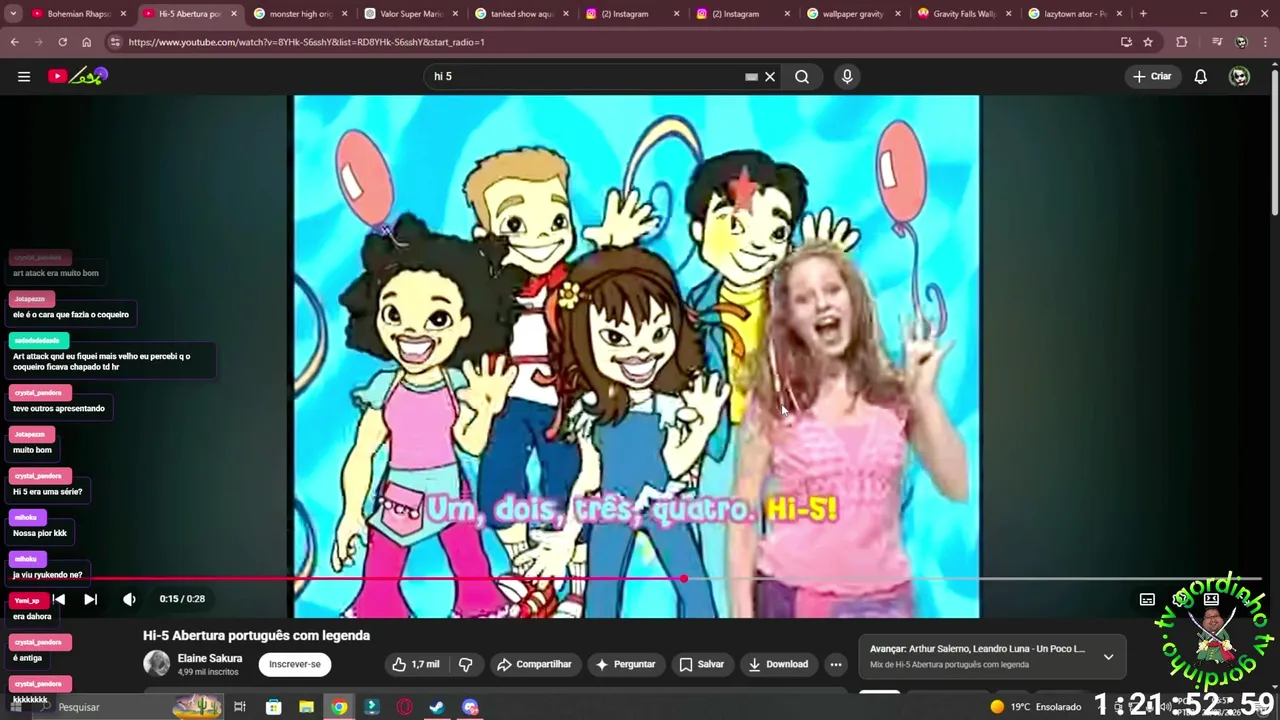Screen dimensions: 1280x720
Task: Start voice search with microphone
Action: 847,76
